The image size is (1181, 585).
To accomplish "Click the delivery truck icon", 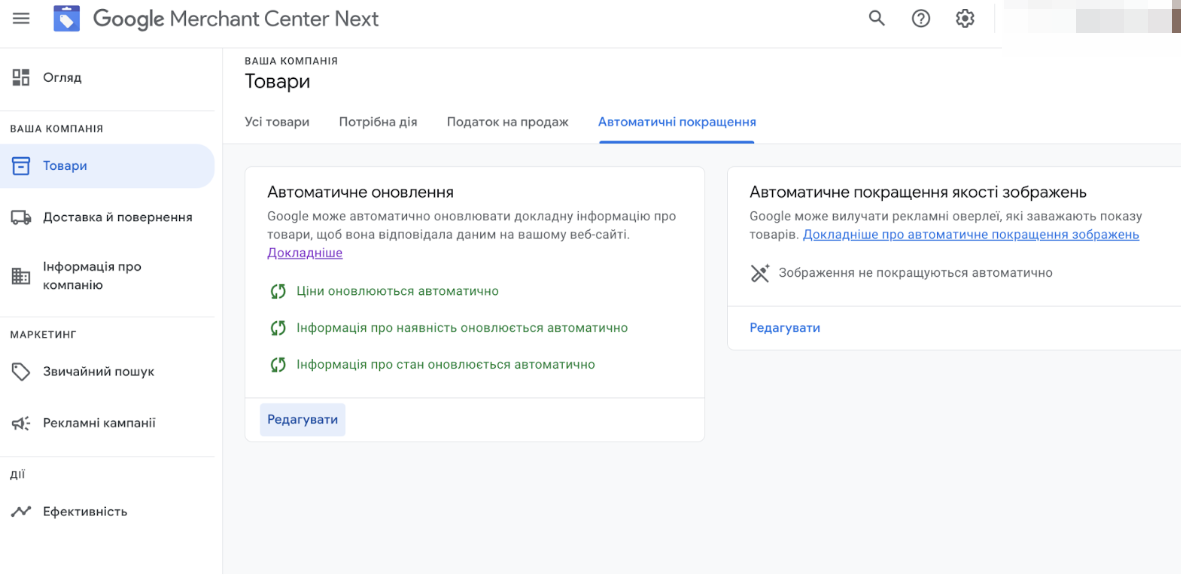I will 21,218.
